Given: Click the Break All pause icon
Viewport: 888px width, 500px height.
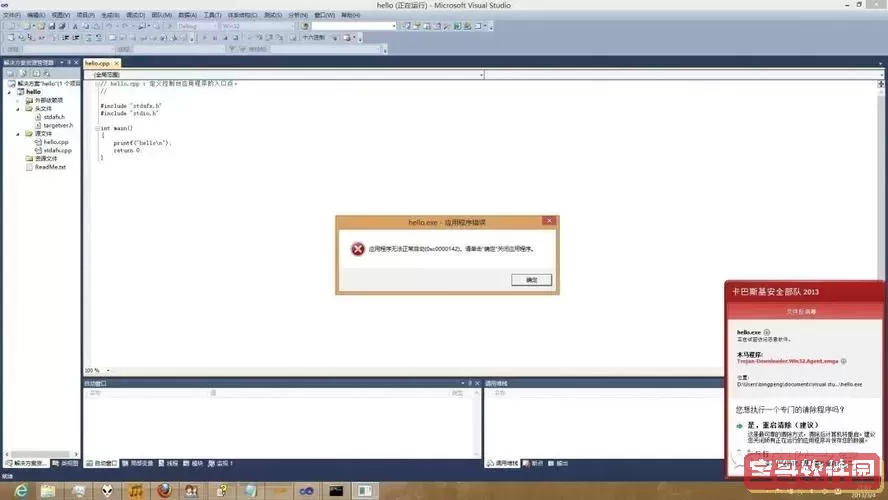Looking at the screenshot, I should [215, 38].
